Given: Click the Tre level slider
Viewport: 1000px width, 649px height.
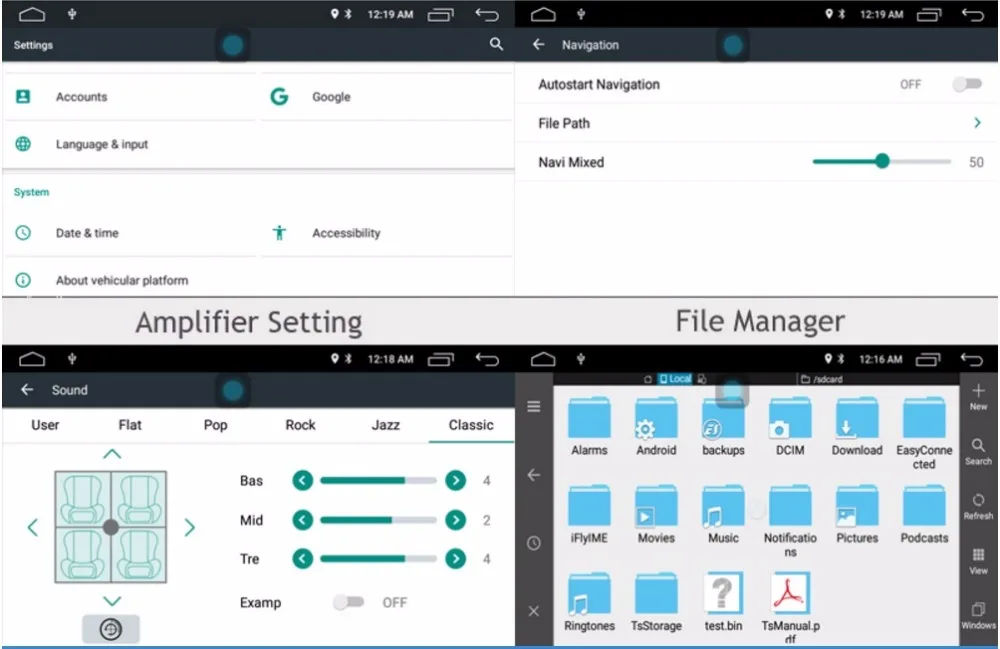Looking at the screenshot, I should (378, 558).
